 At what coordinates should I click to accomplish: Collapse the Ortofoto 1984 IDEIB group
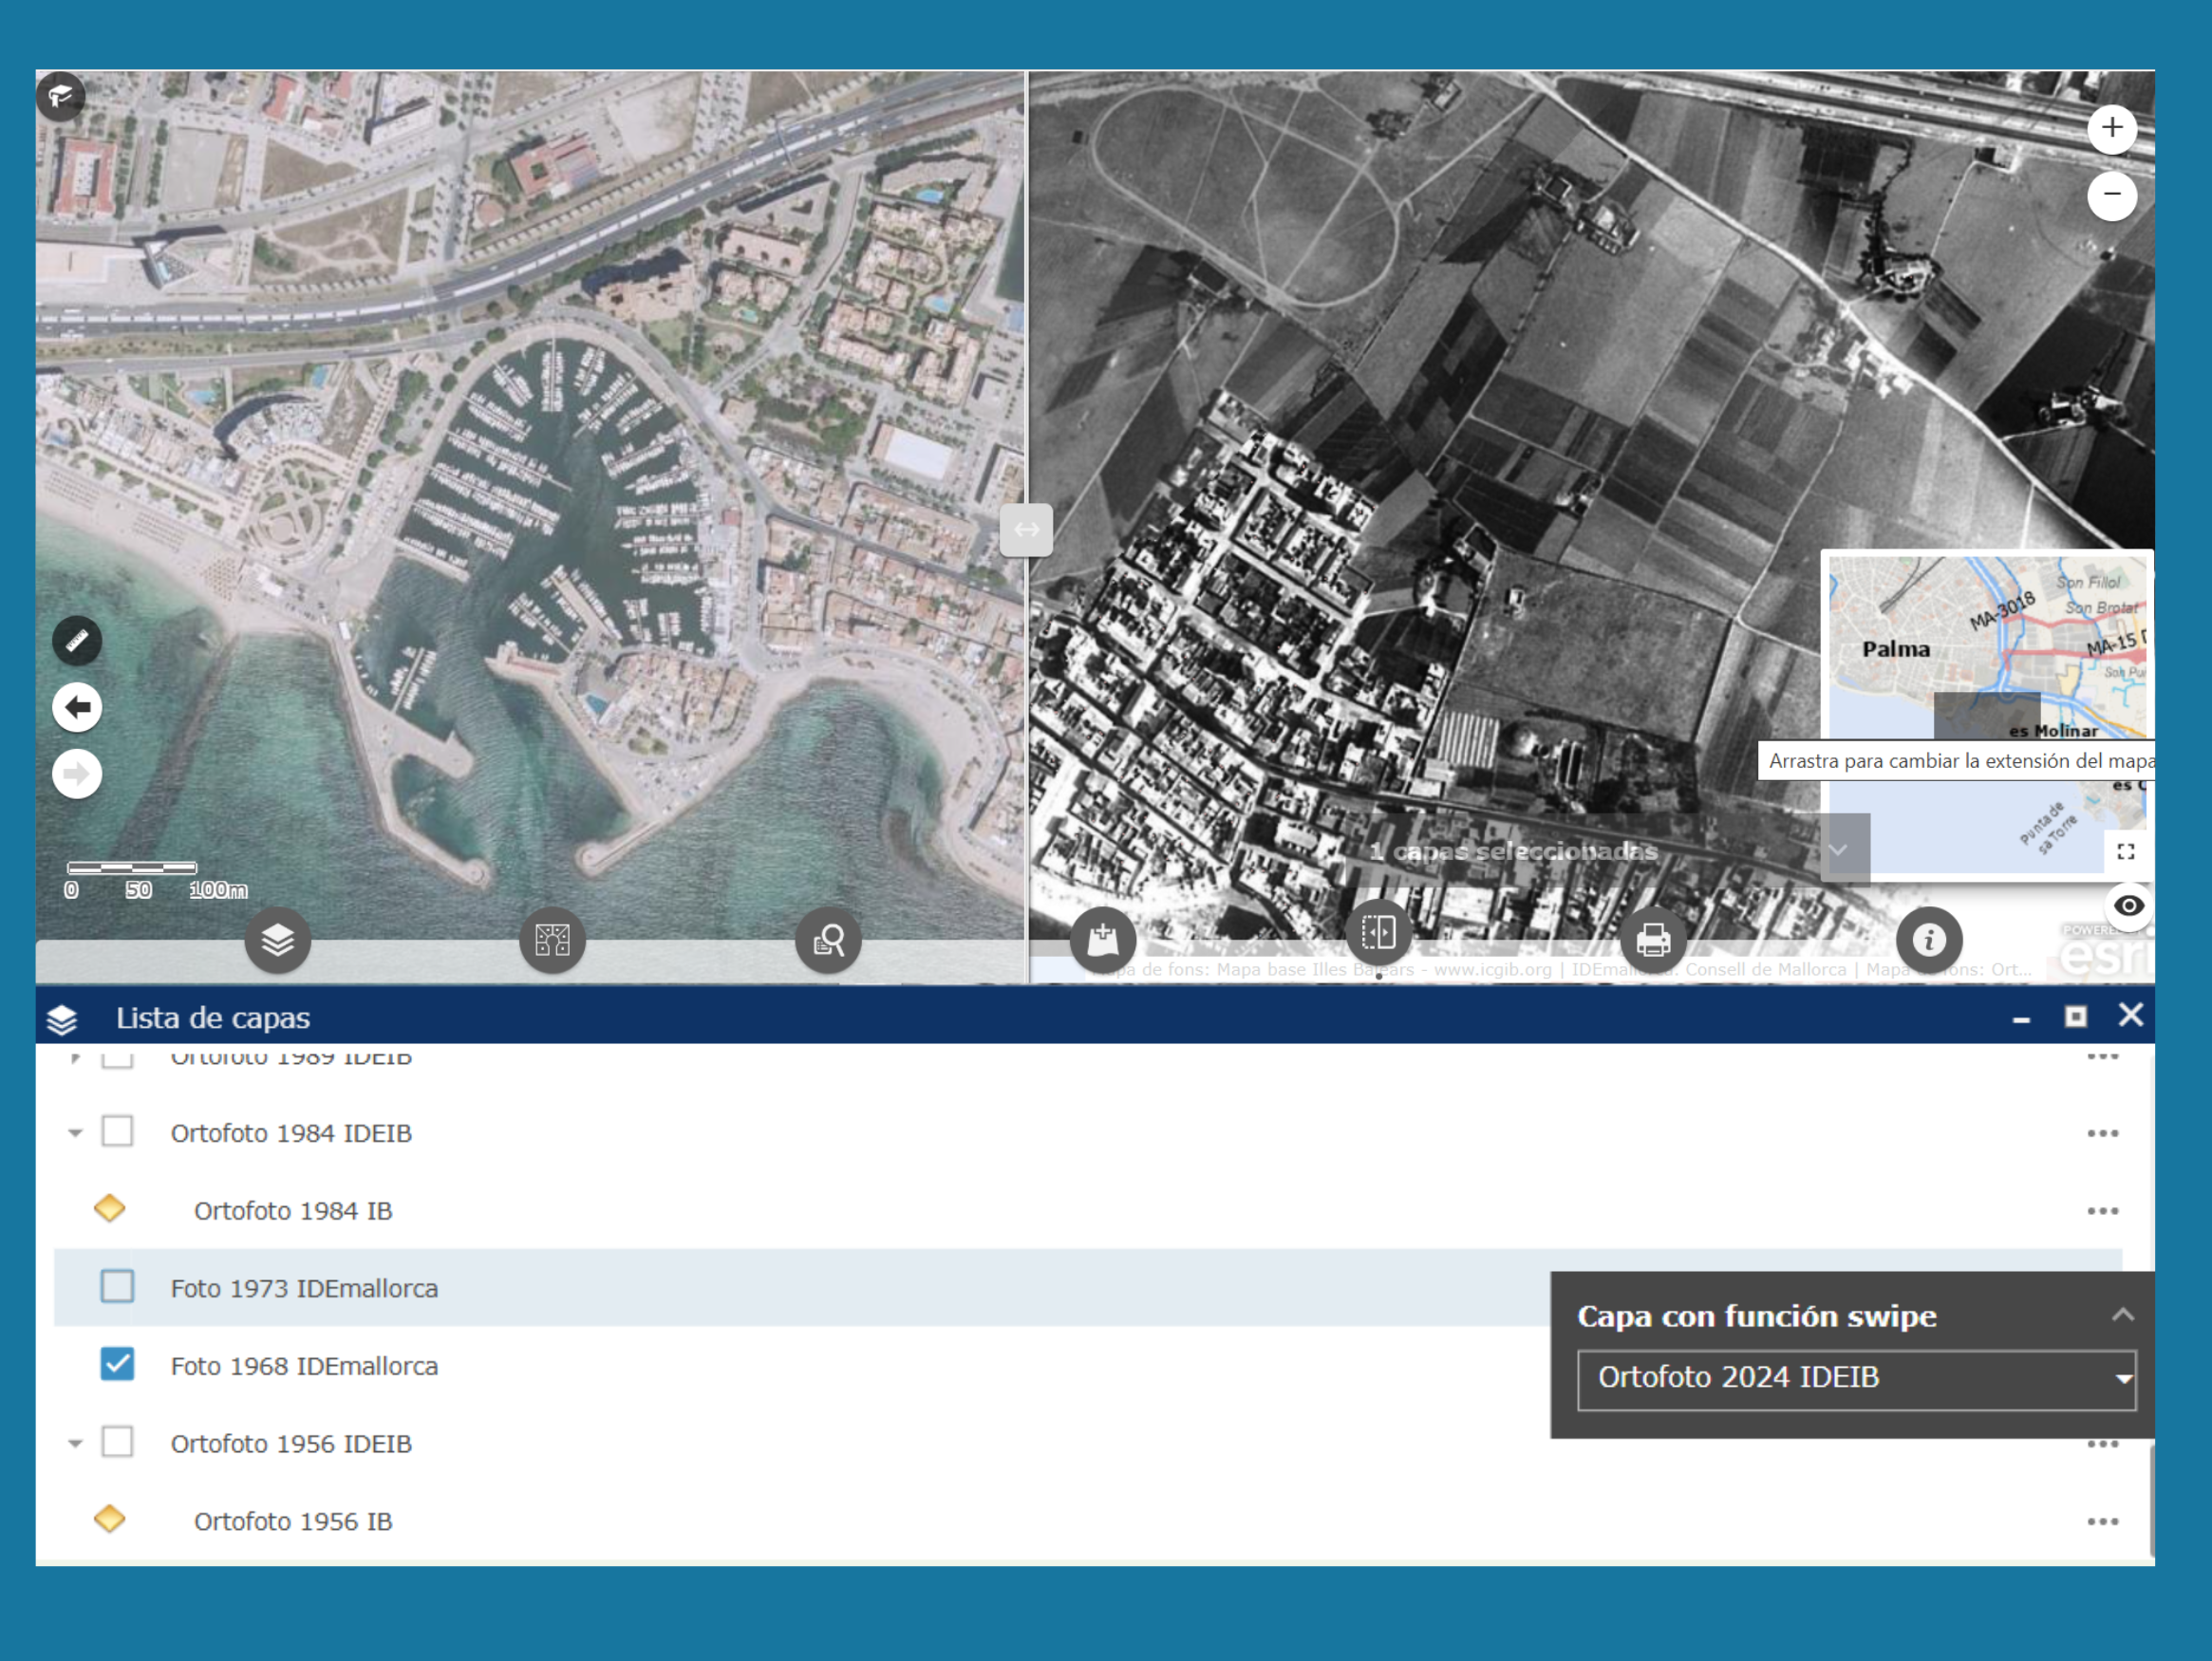pos(75,1133)
